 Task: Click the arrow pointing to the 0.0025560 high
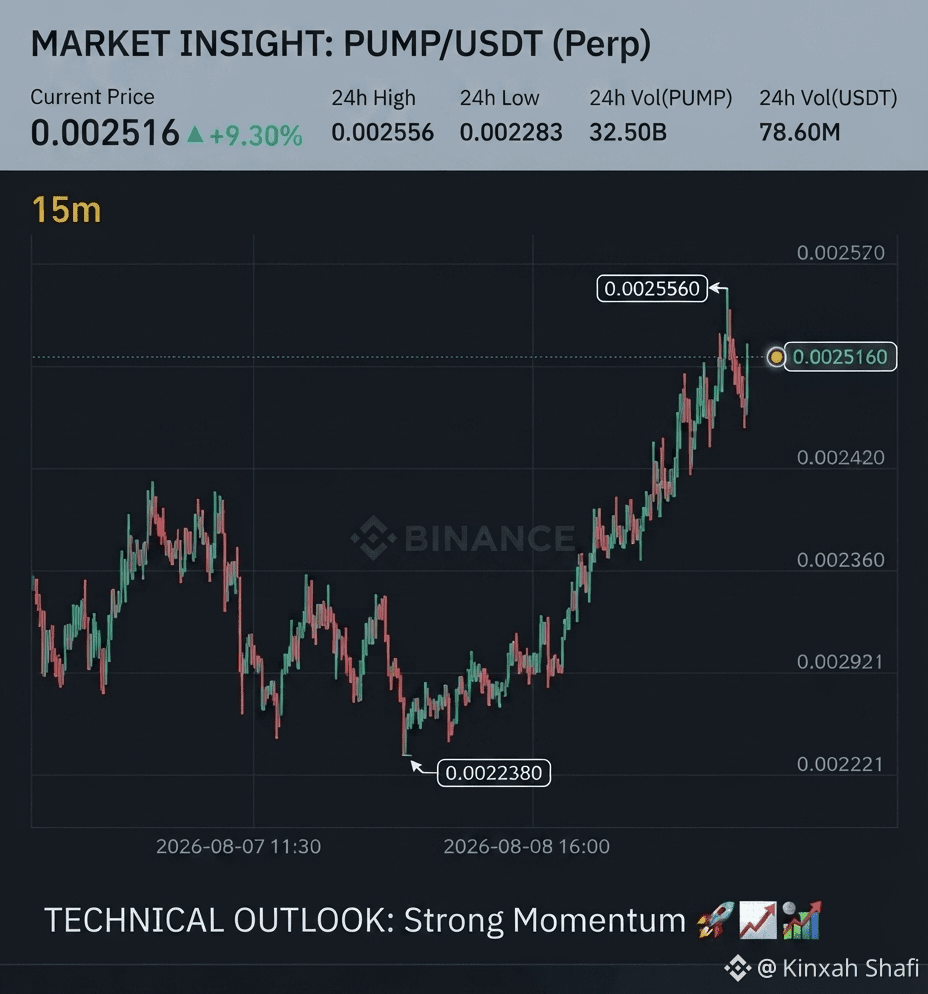point(719,288)
